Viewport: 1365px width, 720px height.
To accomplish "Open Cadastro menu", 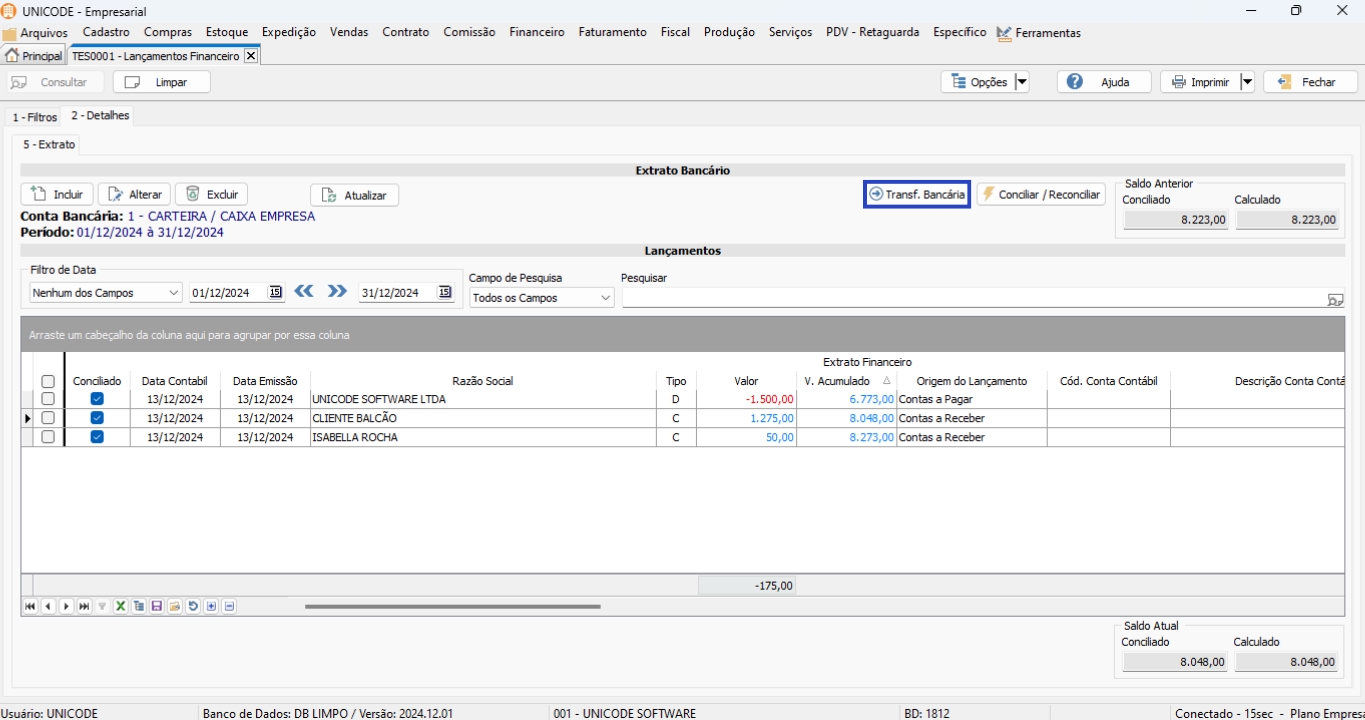I will tap(106, 32).
